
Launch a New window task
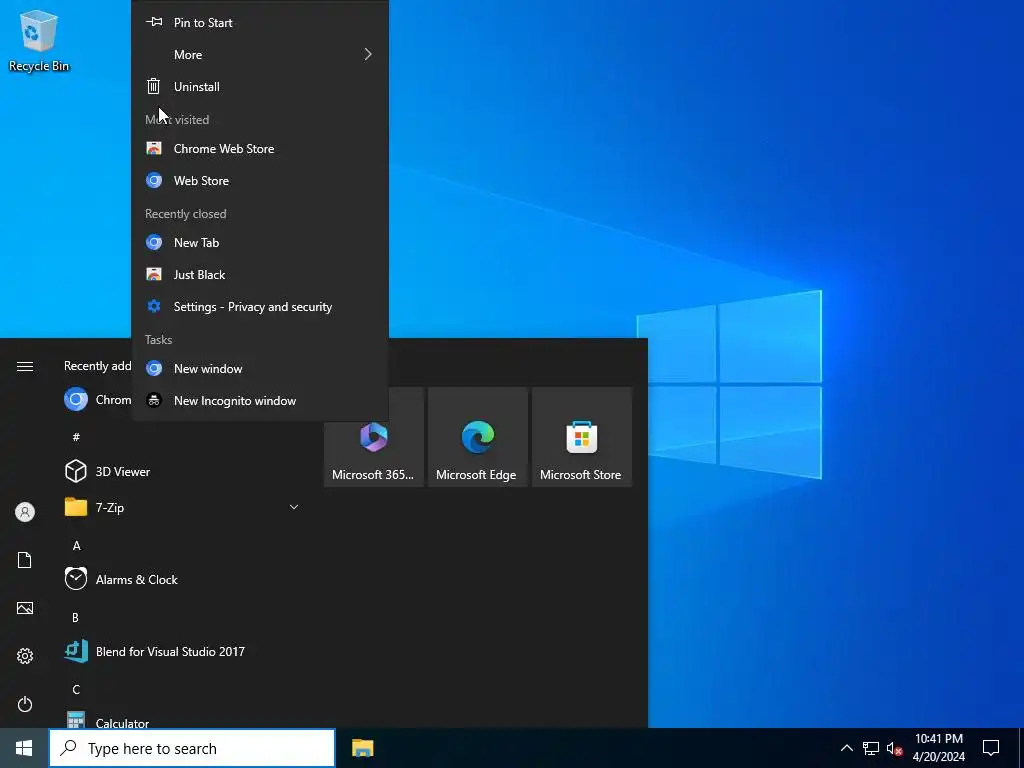tap(260, 368)
